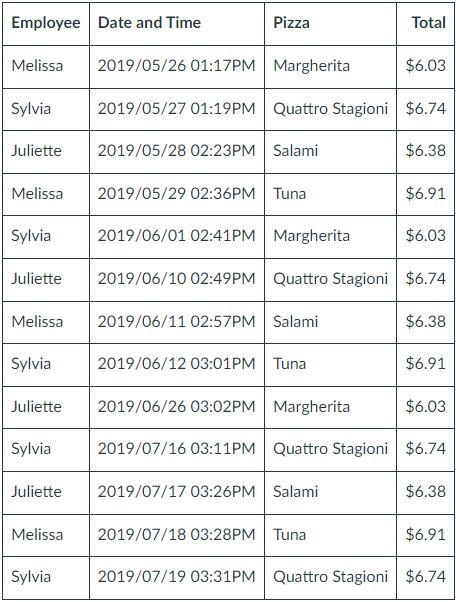Image resolution: width=456 pixels, height=602 pixels.
Task: Click the Salami cell dated 2019/05/28
Action: click(330, 152)
